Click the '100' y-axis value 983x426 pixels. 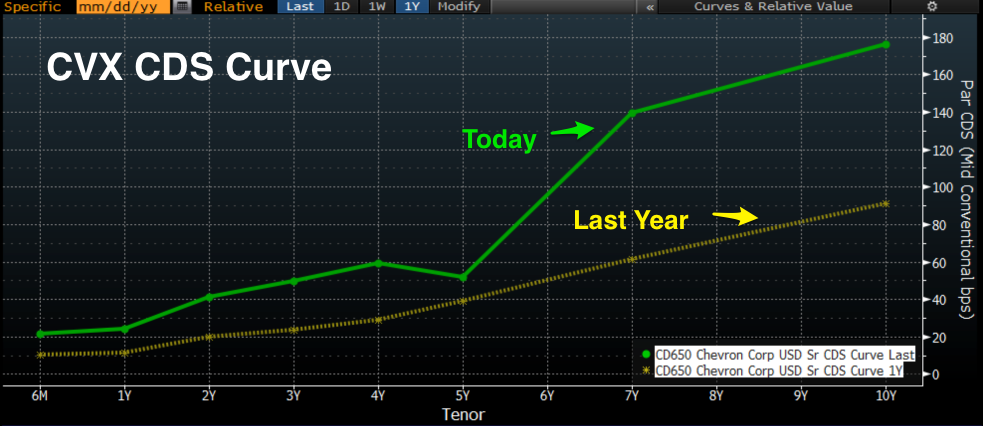943,188
